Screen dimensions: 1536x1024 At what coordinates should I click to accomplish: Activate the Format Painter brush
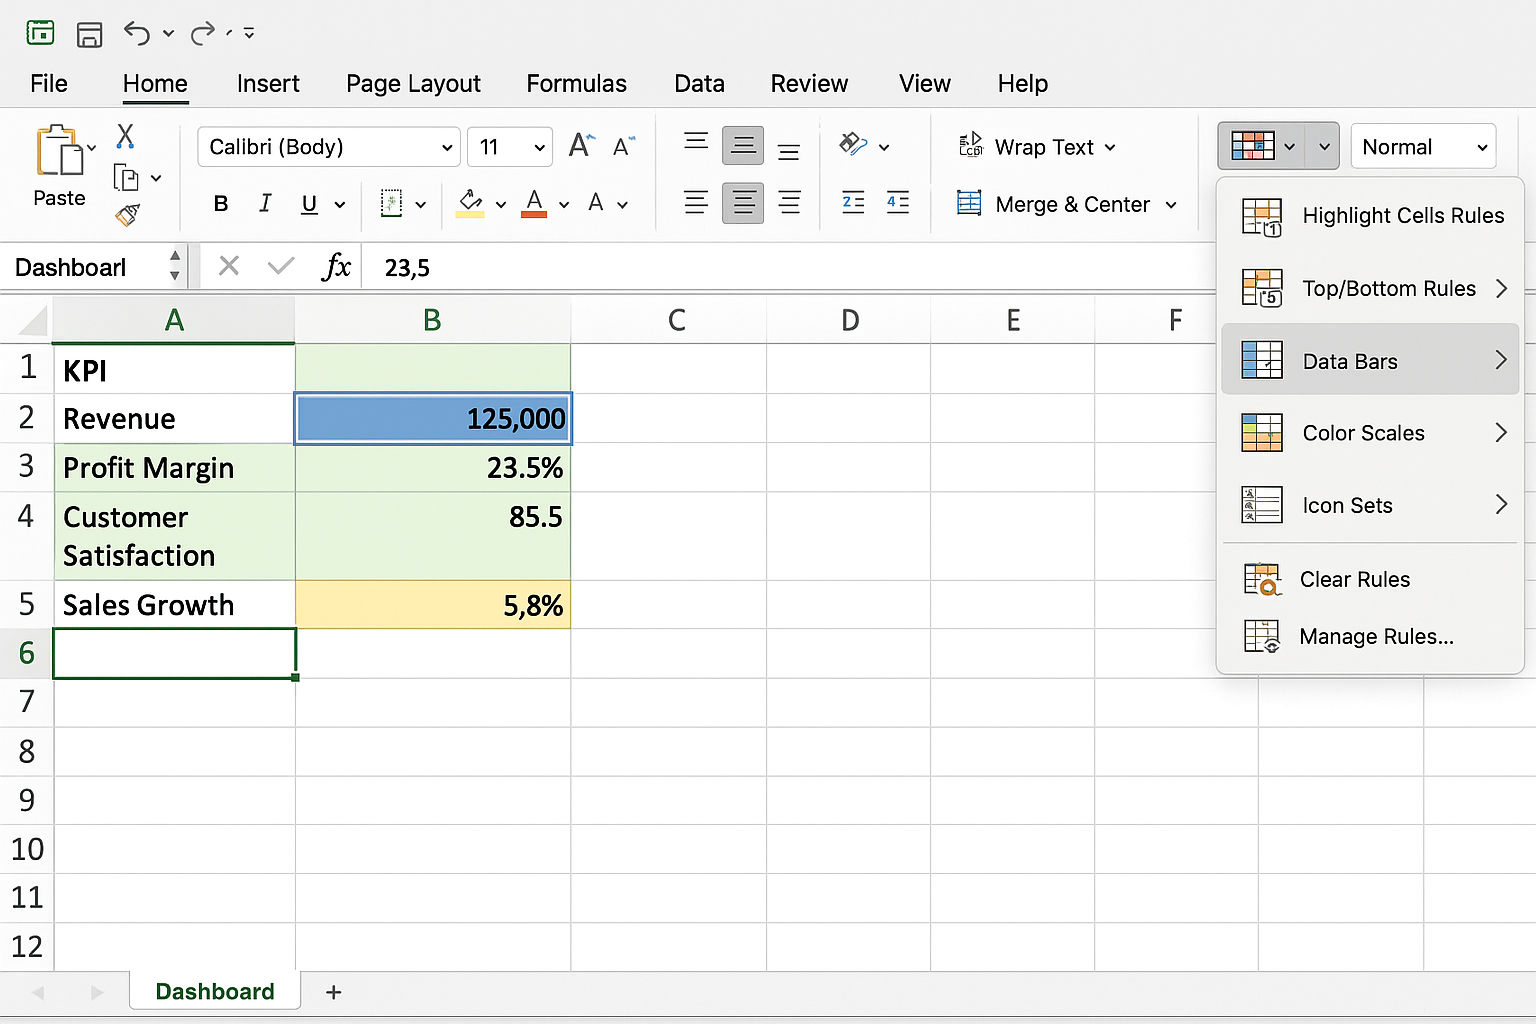(x=127, y=214)
